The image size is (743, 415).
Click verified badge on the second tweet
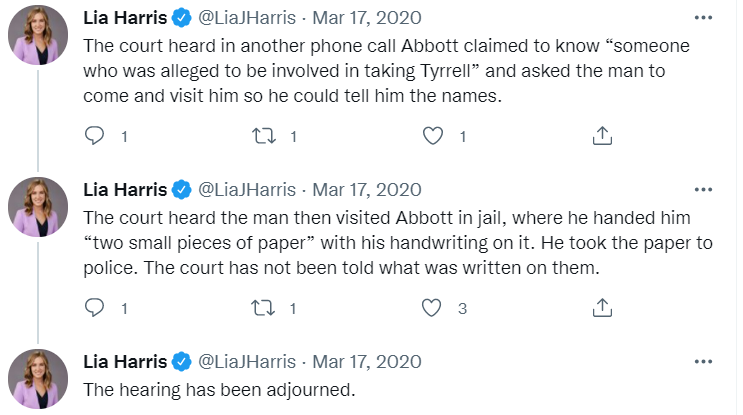(x=182, y=189)
